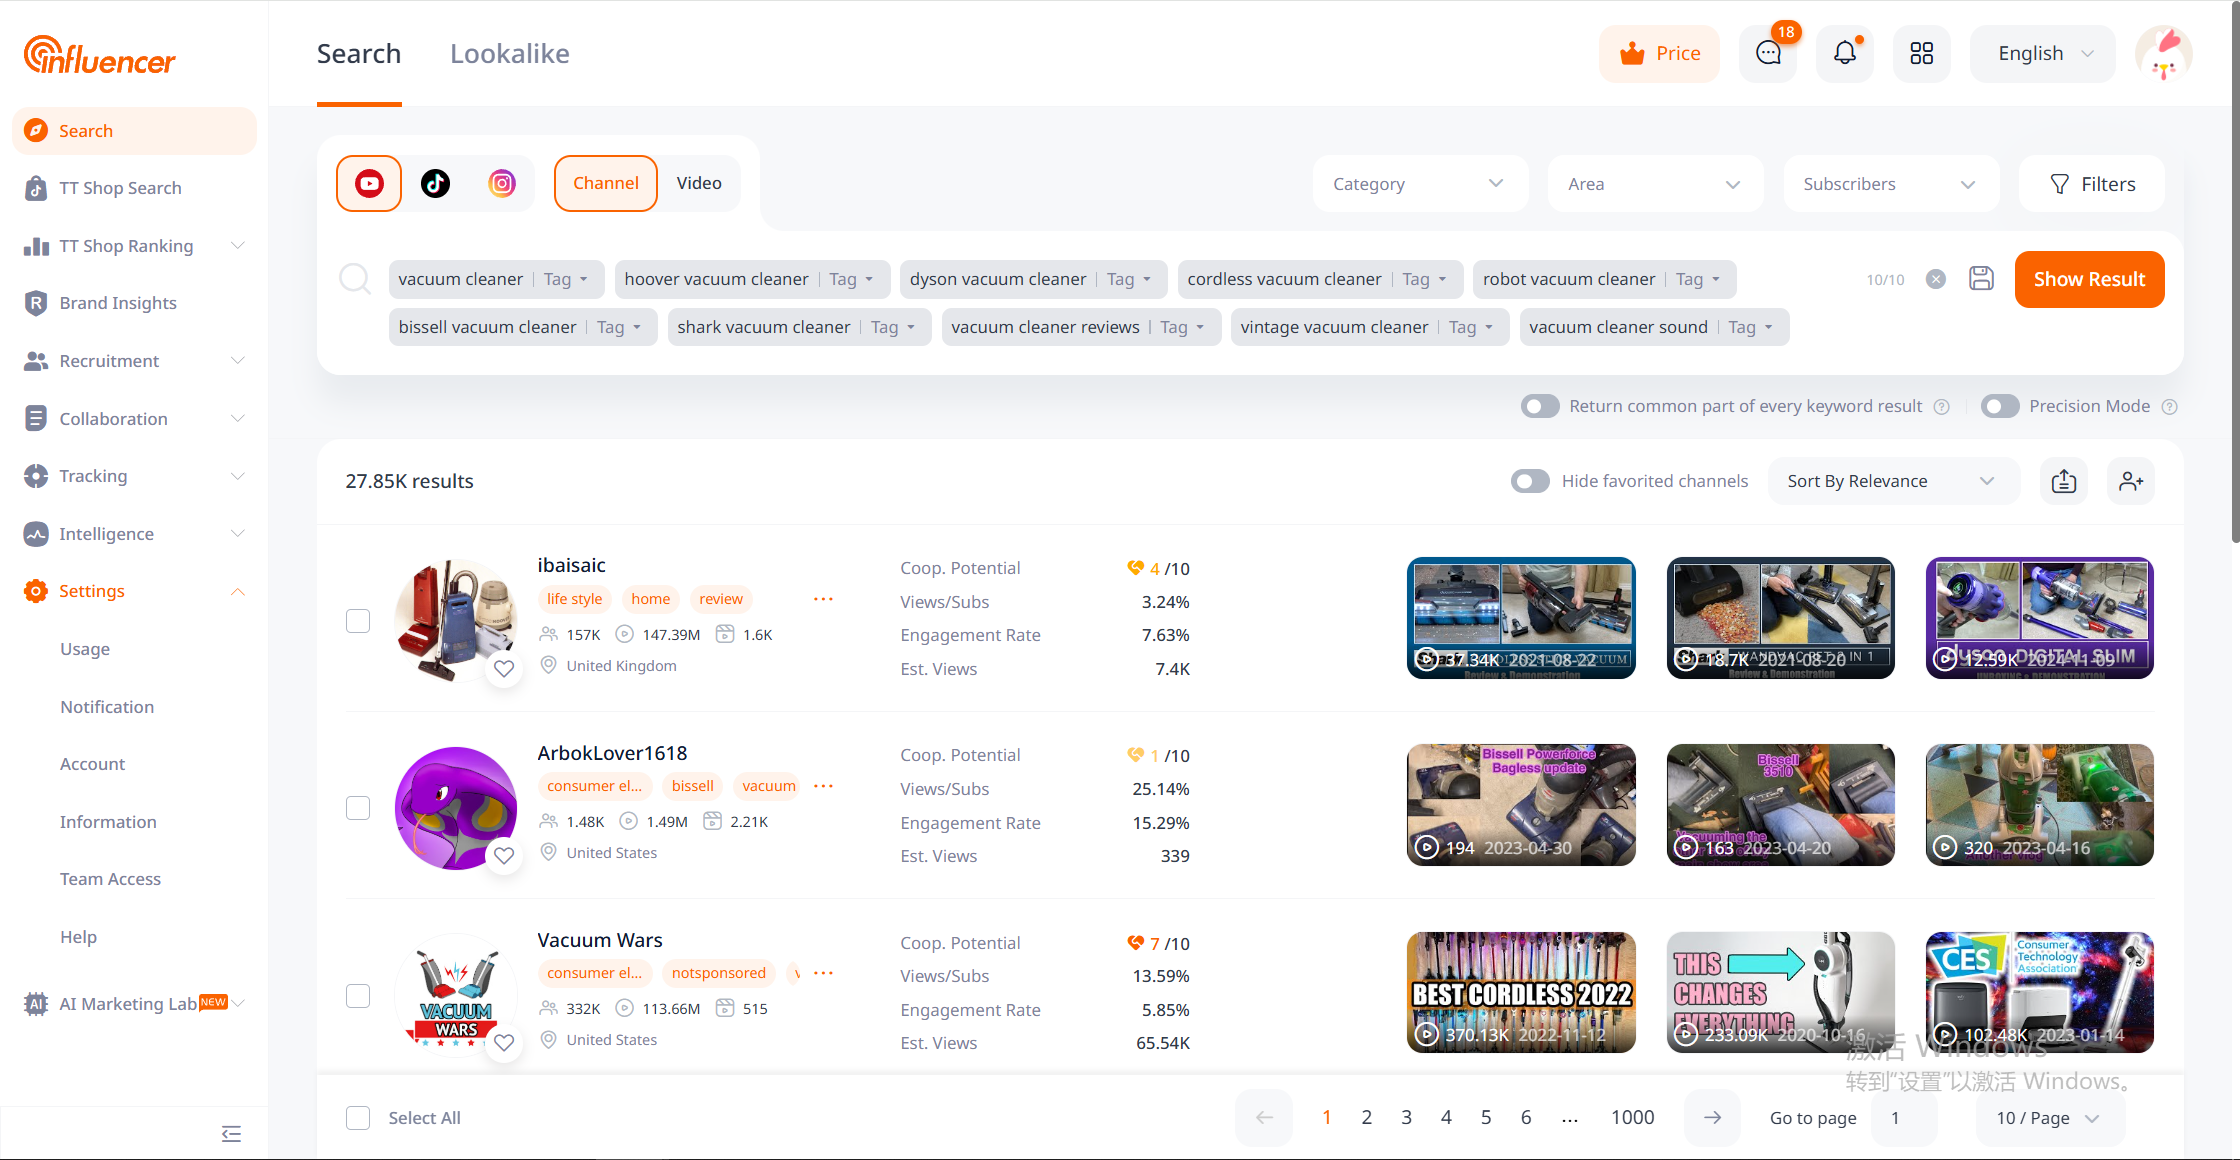
Task: Open the messages chat icon
Action: (x=1768, y=53)
